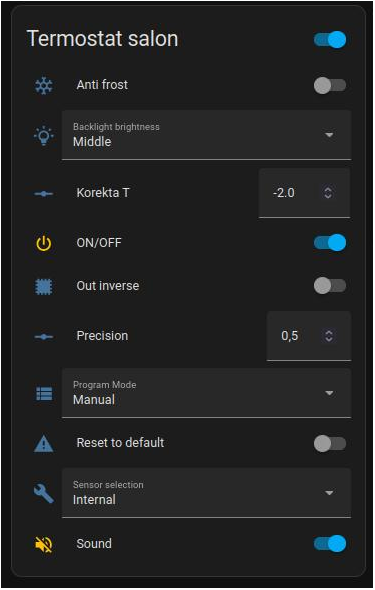The height and width of the screenshot is (590, 375).
Task: Disable the Sound toggle
Action: 330,544
